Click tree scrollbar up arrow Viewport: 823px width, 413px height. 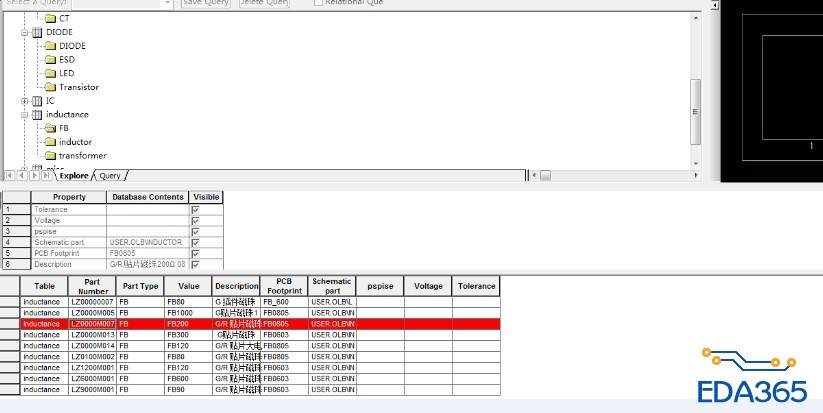tap(696, 18)
